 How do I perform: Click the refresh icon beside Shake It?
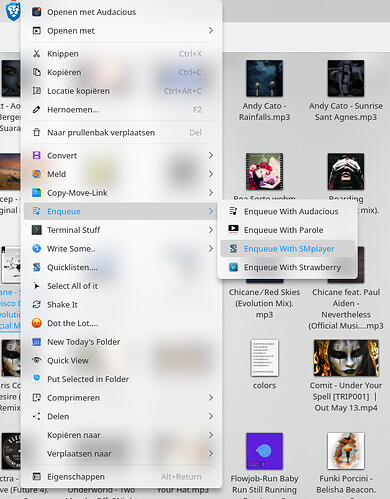coord(37,305)
